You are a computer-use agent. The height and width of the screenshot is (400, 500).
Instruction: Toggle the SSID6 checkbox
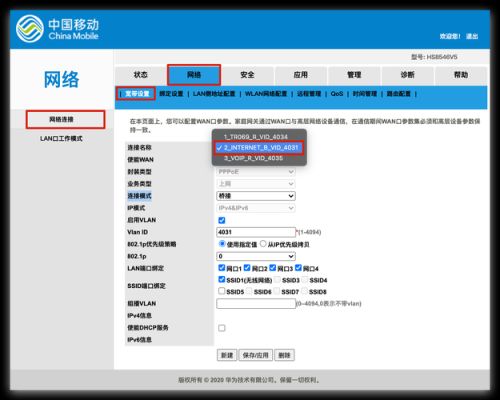(249, 291)
